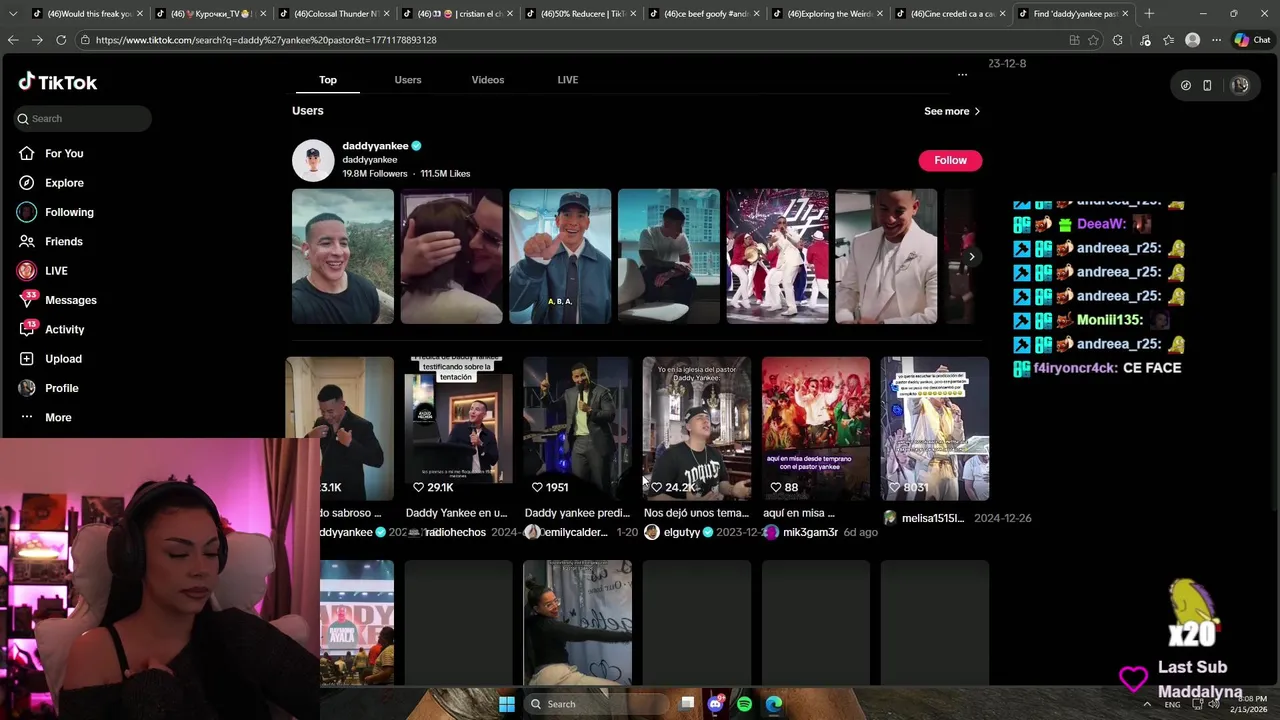The image size is (1280, 720).
Task: Open the video with 24.2K likes
Action: pyautogui.click(x=696, y=428)
